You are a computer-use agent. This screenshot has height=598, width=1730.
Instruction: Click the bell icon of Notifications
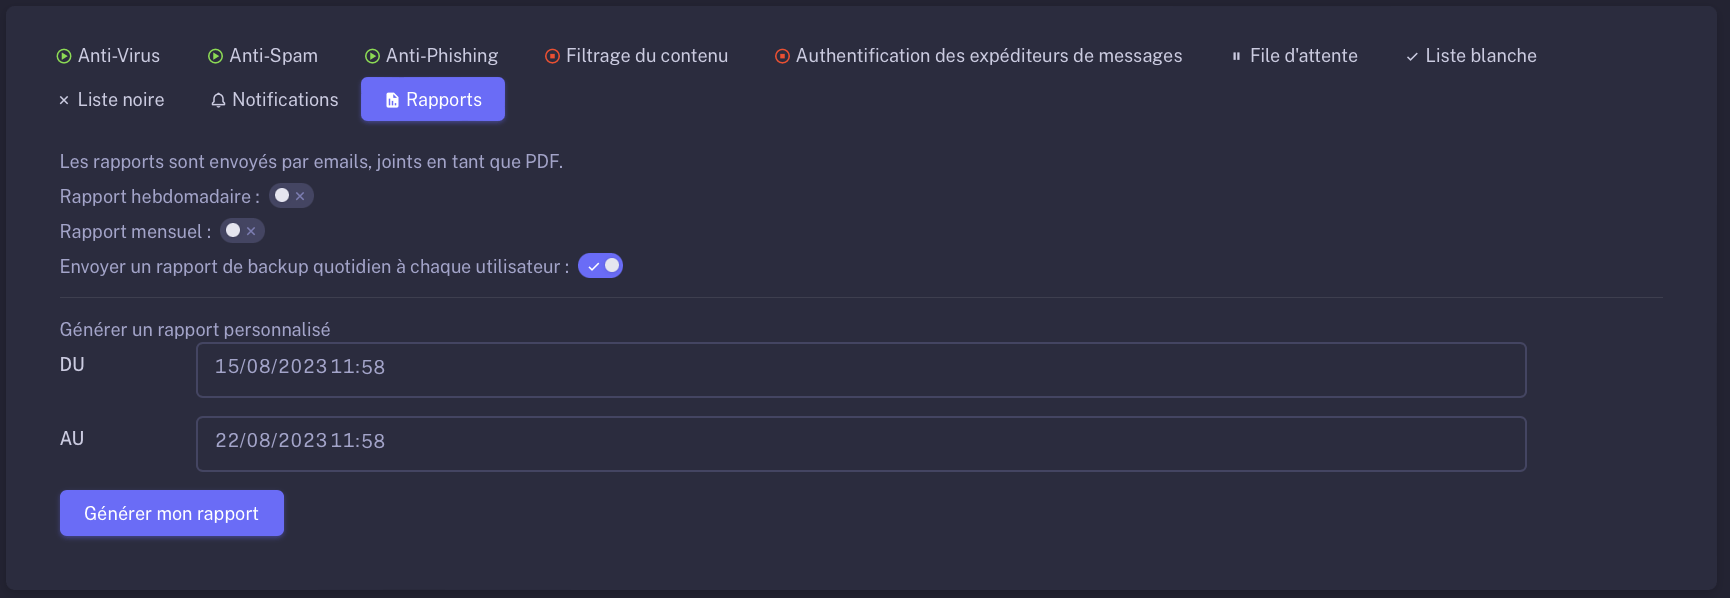click(x=218, y=100)
